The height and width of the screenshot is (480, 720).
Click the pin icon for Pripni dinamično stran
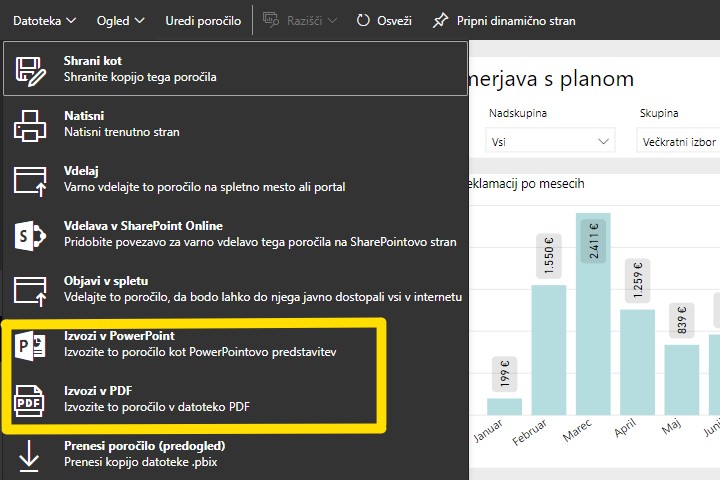pyautogui.click(x=440, y=20)
